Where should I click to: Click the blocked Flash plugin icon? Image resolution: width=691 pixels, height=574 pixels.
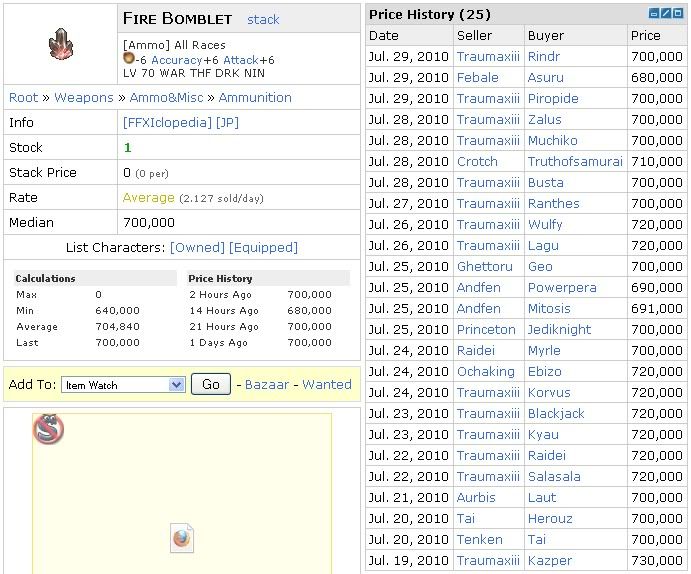(48, 429)
